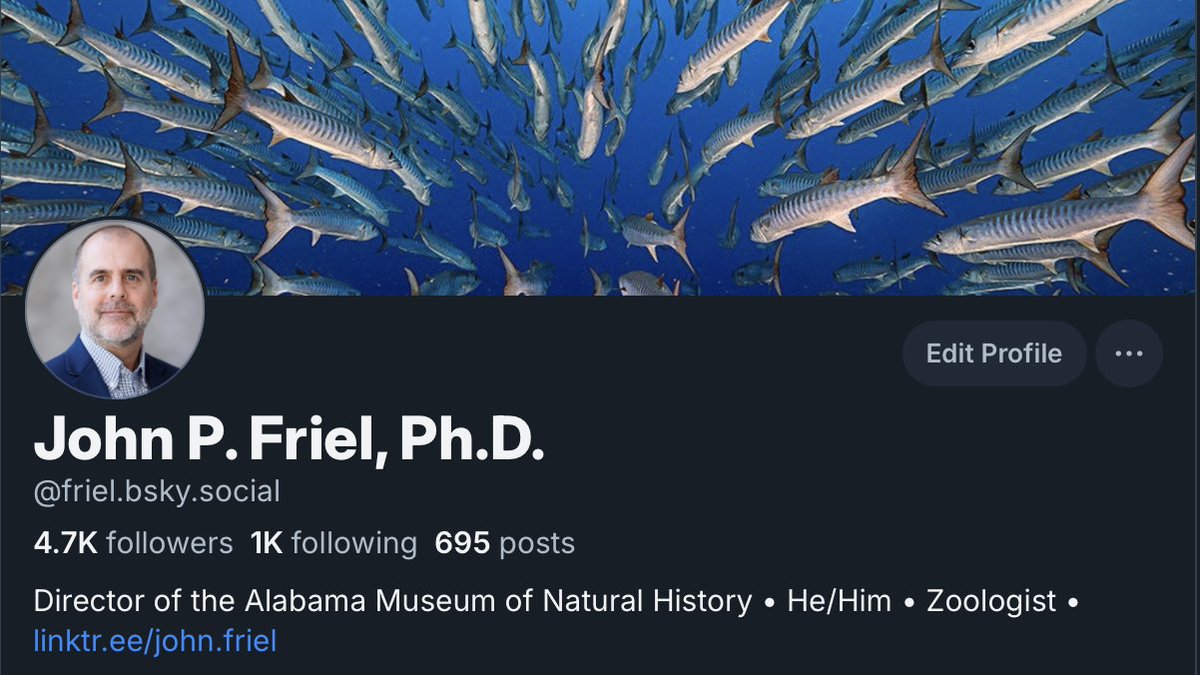Click the 4.7K follower number

[65, 543]
